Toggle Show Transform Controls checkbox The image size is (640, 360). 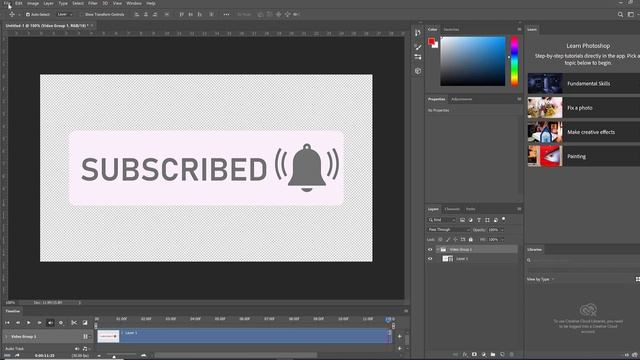click(x=82, y=14)
